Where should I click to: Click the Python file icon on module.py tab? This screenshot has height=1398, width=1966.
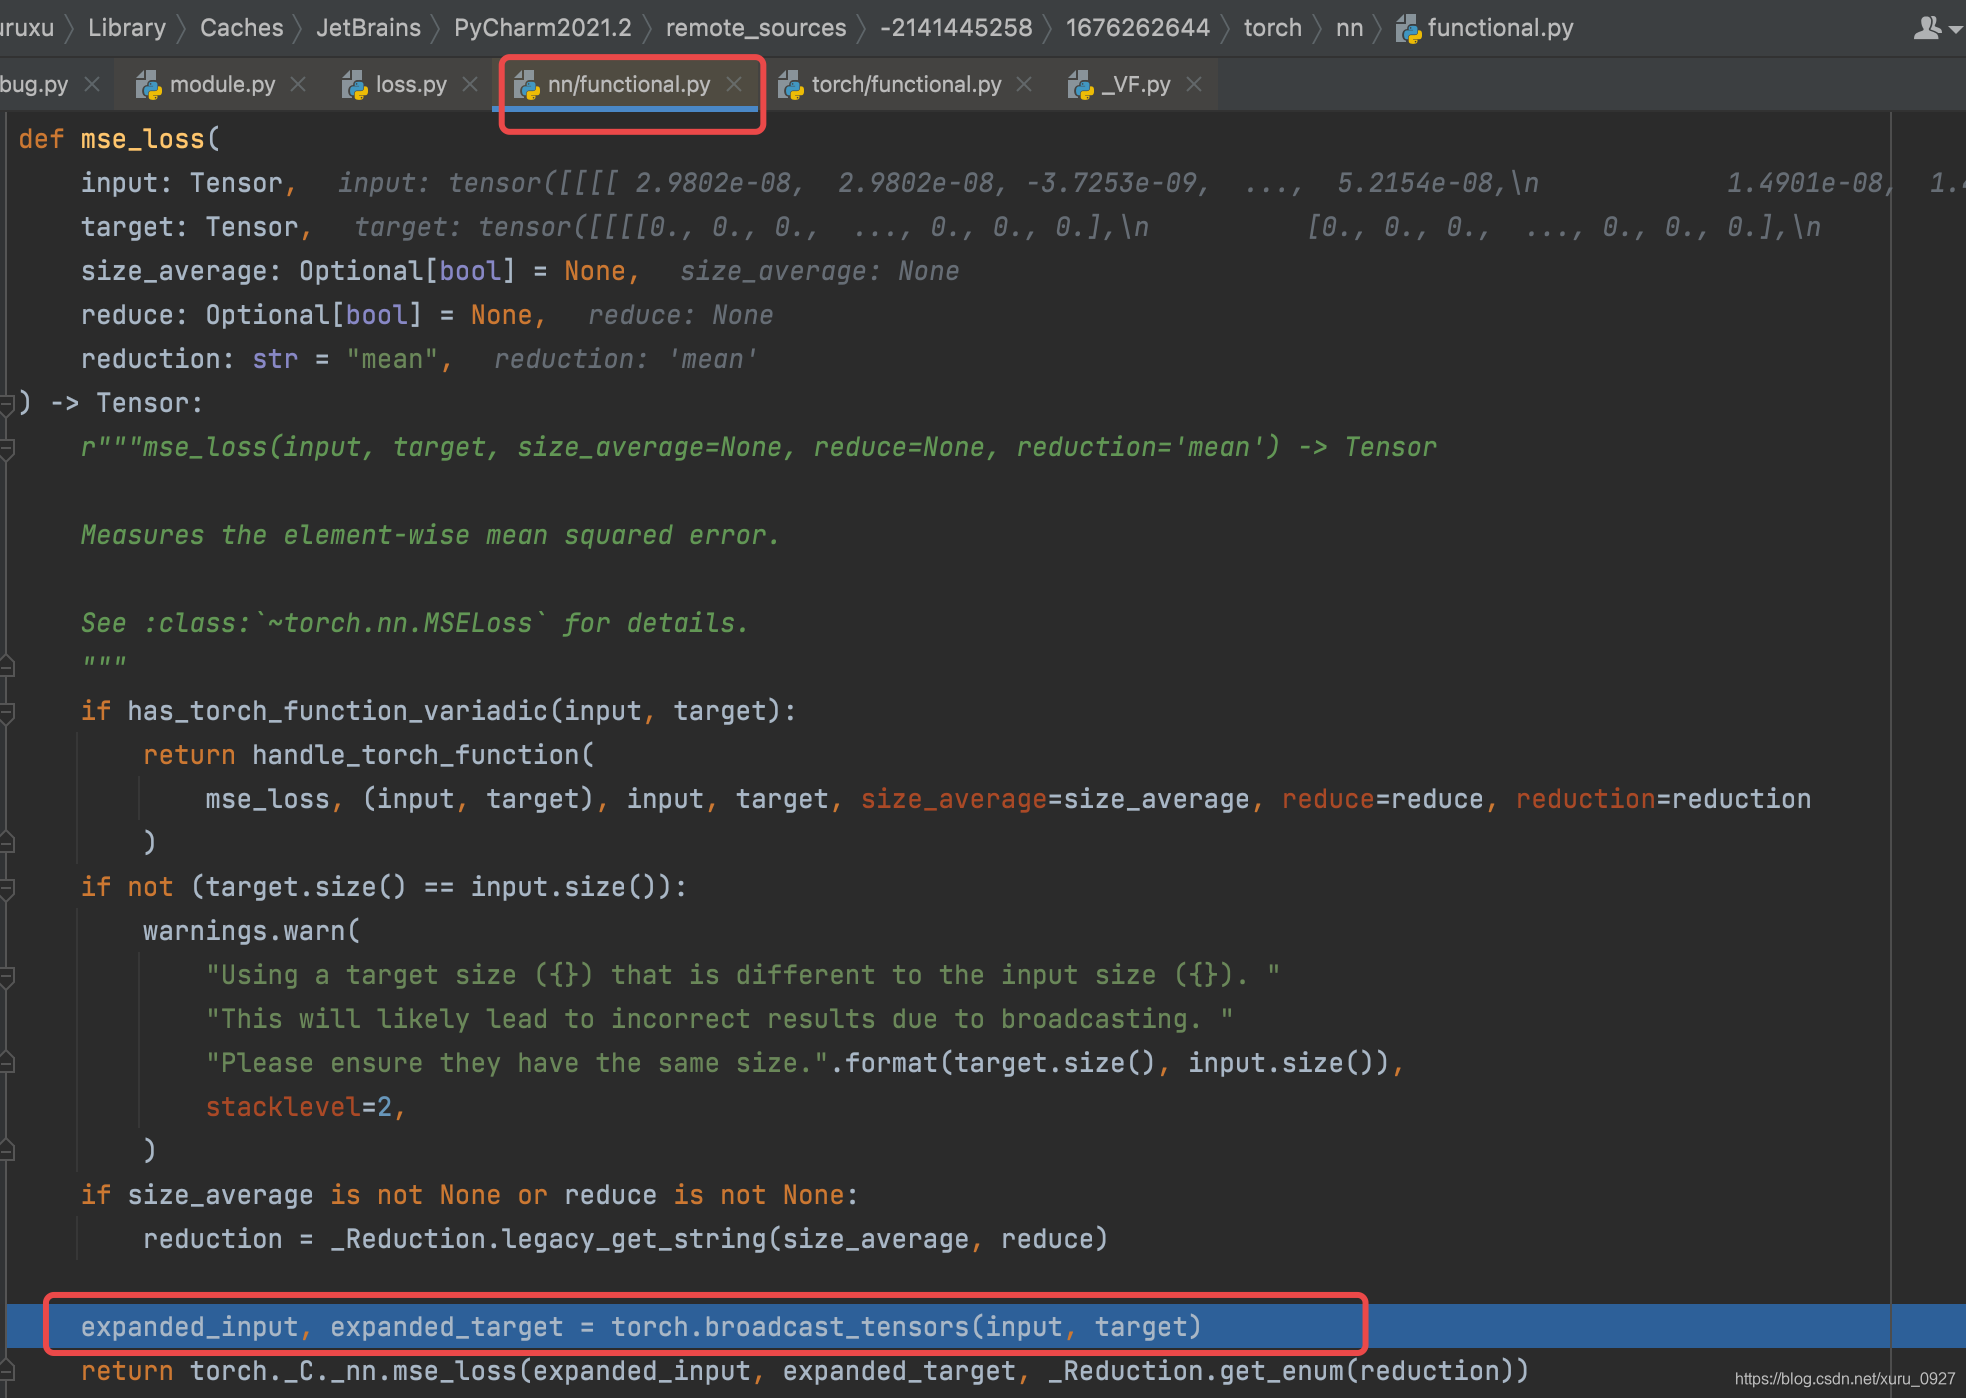[148, 86]
